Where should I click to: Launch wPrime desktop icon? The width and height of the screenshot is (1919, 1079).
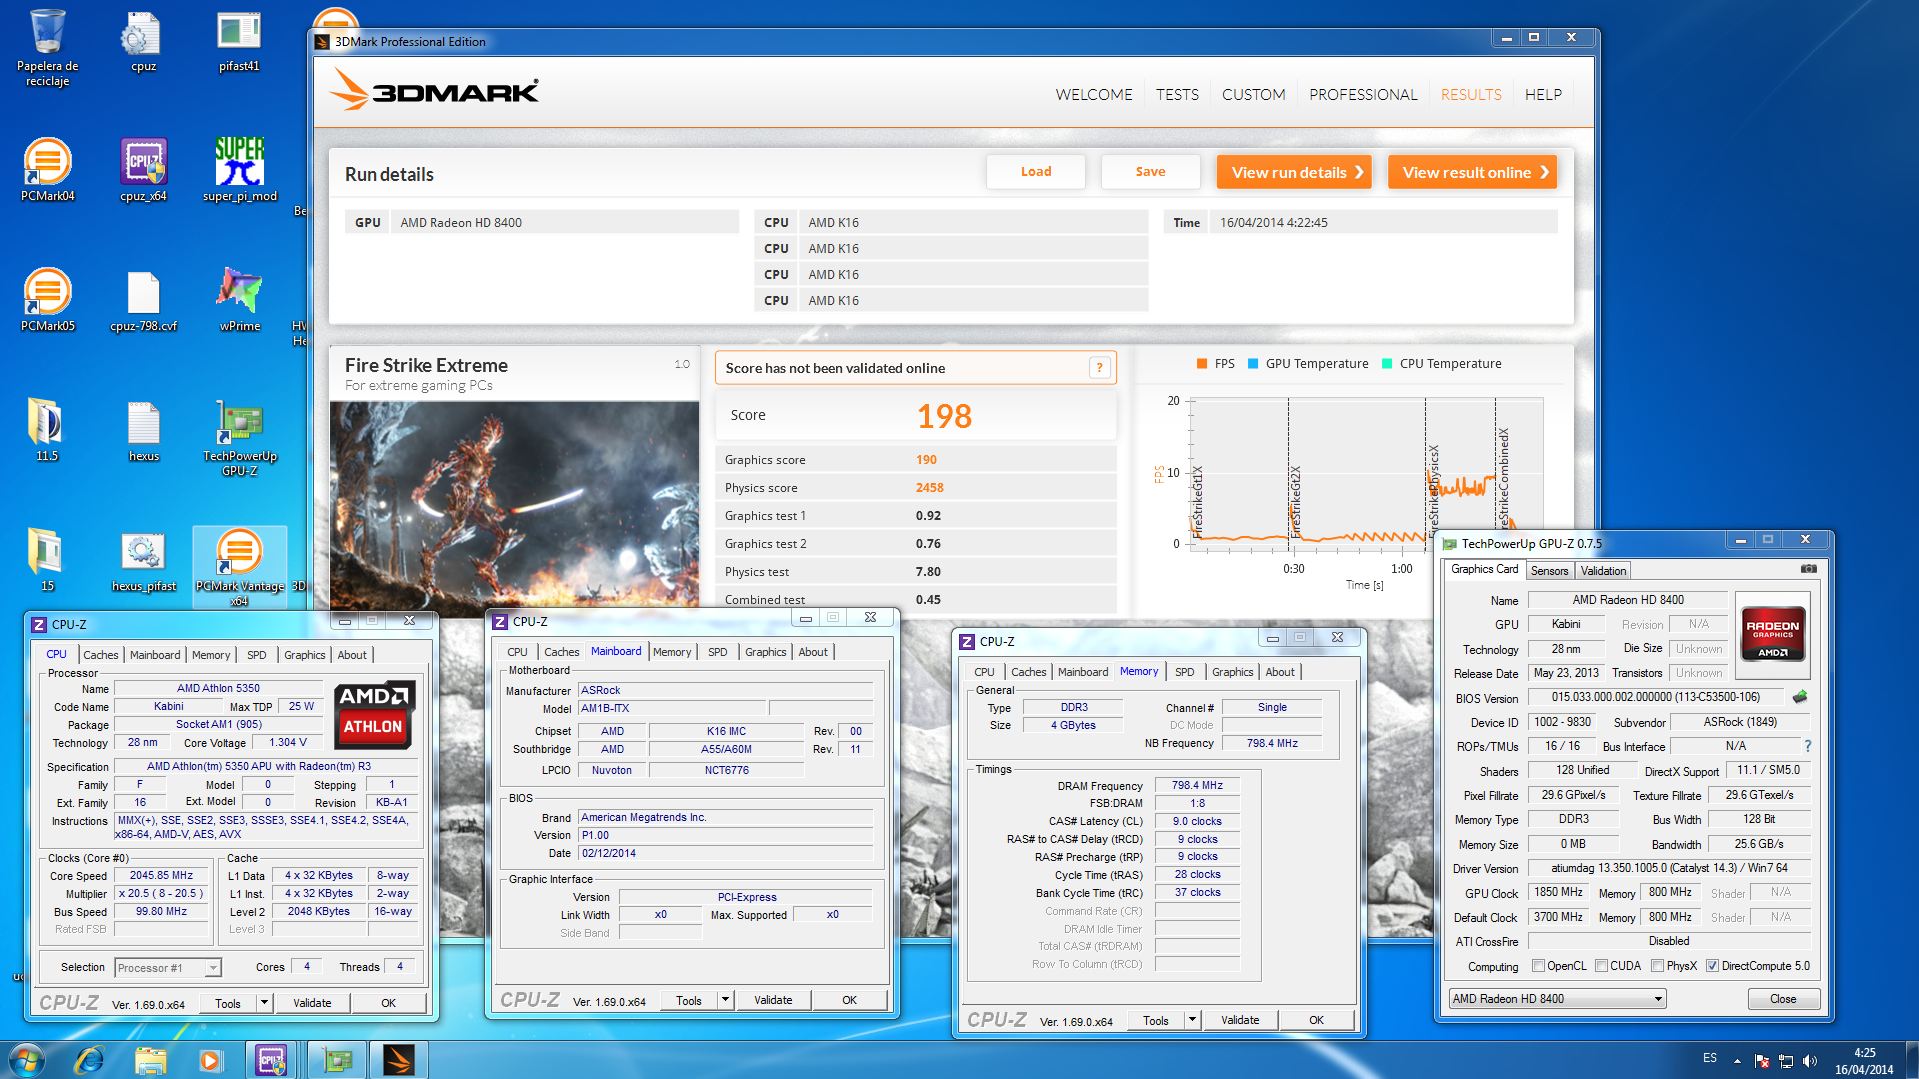coord(239,300)
